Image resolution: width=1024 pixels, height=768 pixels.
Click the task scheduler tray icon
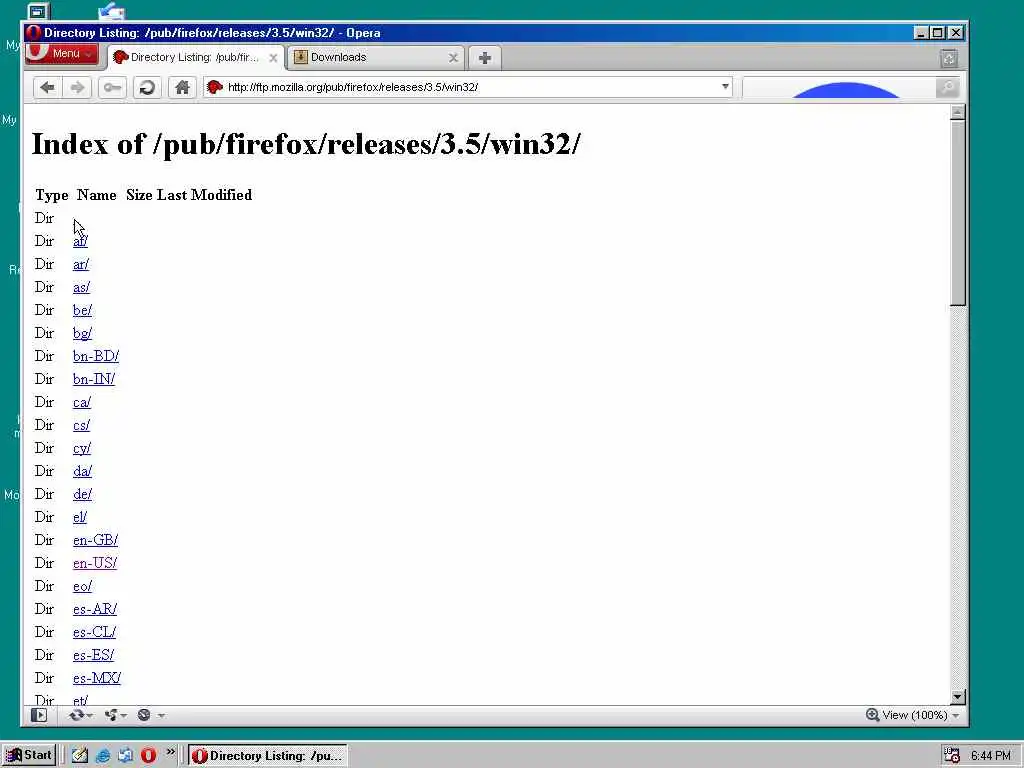click(951, 756)
